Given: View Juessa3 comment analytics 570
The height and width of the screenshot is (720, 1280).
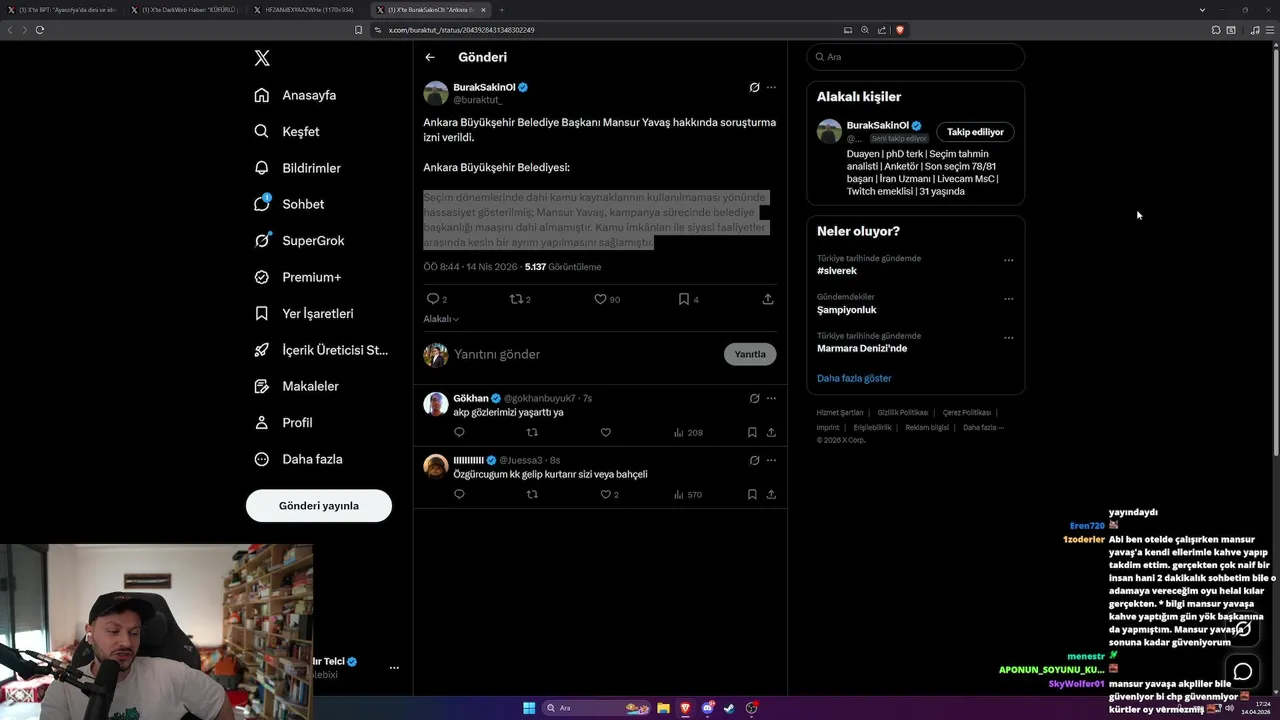Looking at the screenshot, I should (x=688, y=494).
